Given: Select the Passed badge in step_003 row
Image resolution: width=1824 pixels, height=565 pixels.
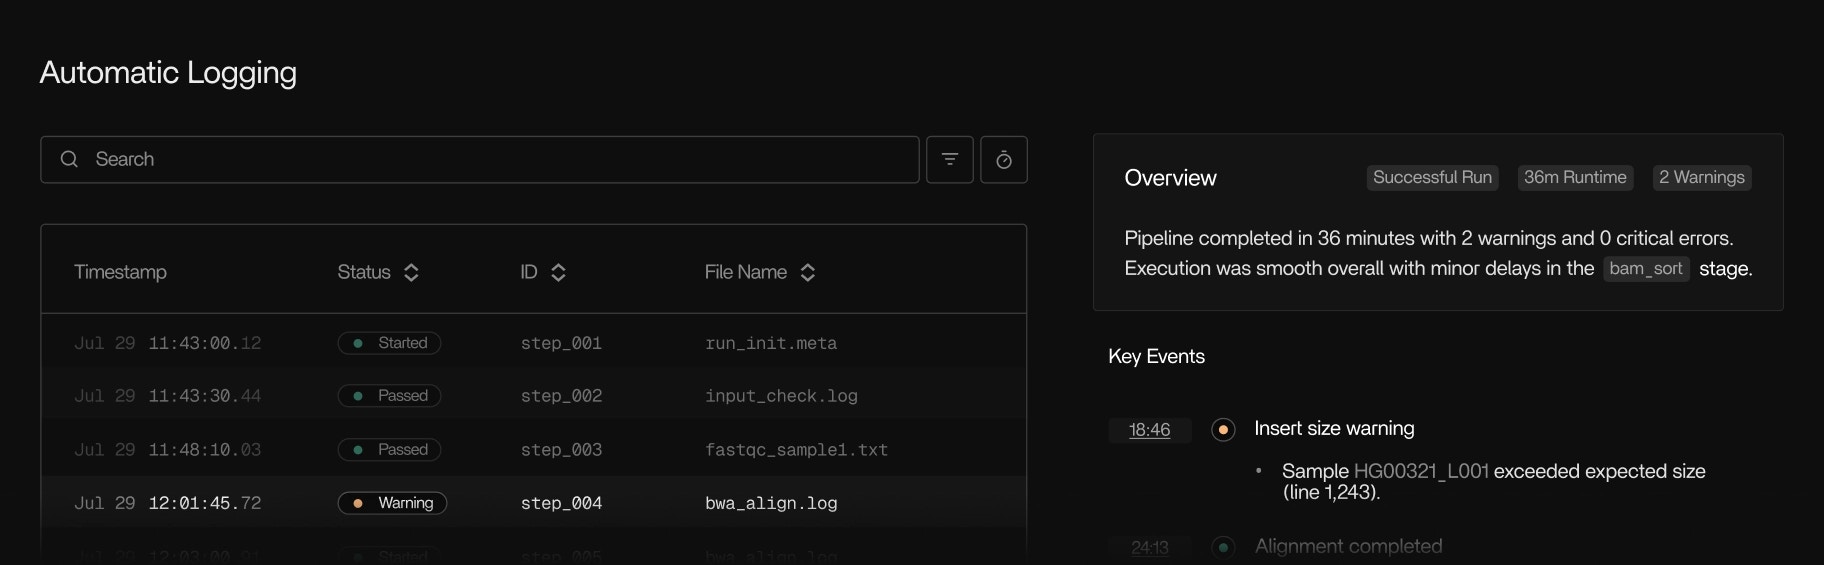Looking at the screenshot, I should [389, 450].
